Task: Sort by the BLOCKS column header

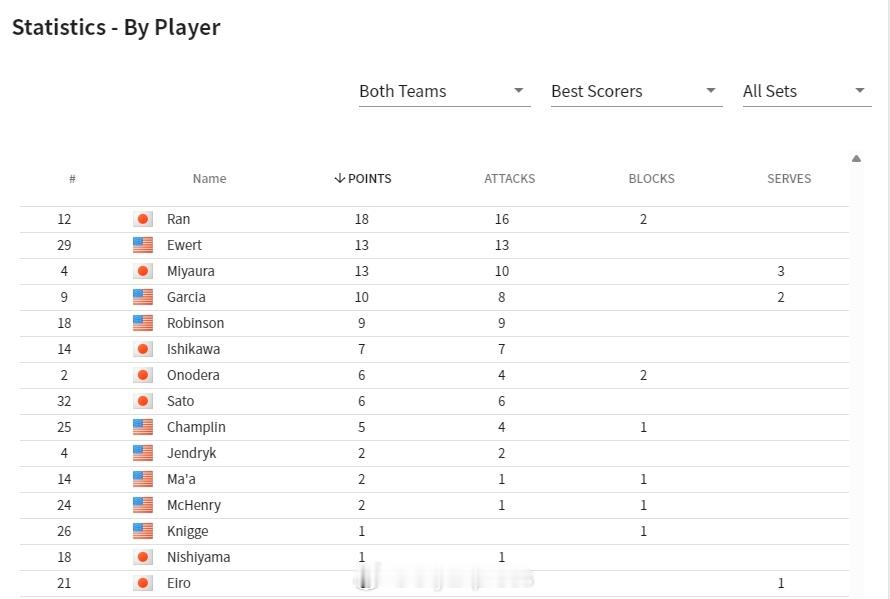Action: [x=652, y=179]
